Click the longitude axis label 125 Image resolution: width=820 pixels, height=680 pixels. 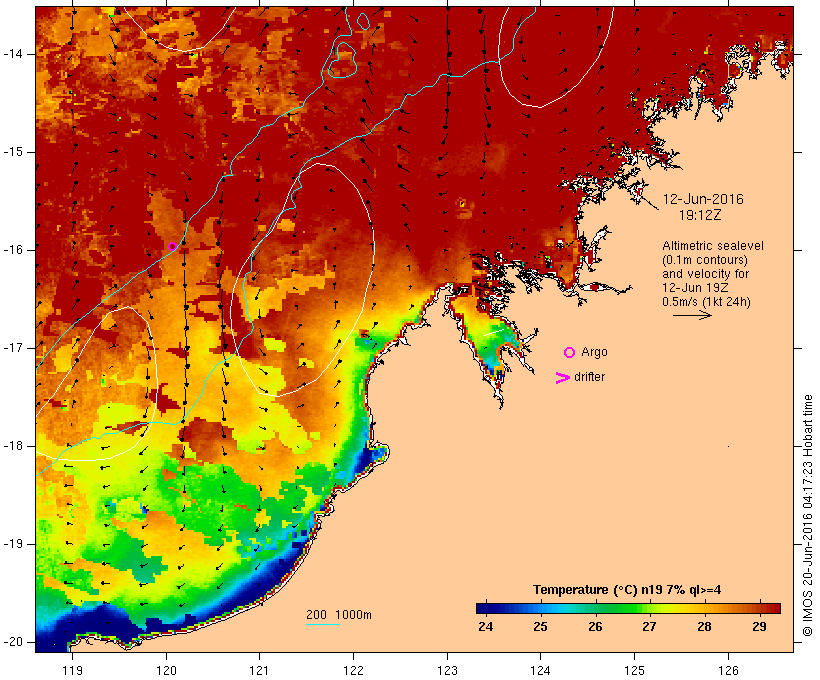click(x=634, y=671)
